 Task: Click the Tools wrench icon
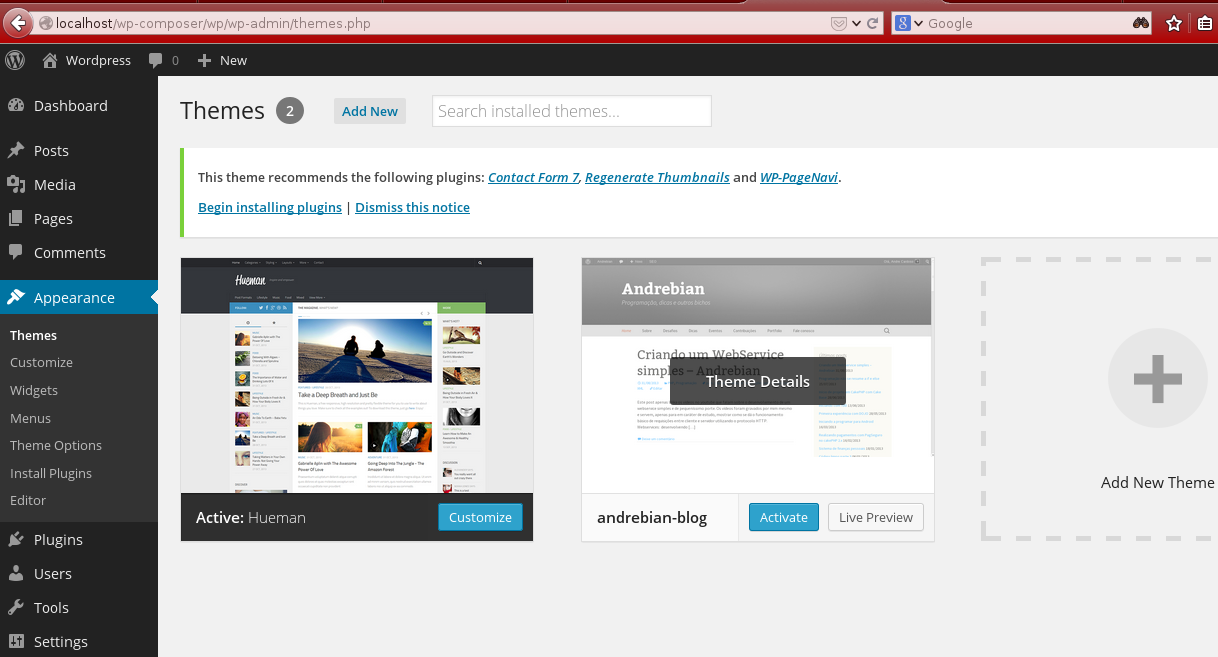tap(16, 608)
